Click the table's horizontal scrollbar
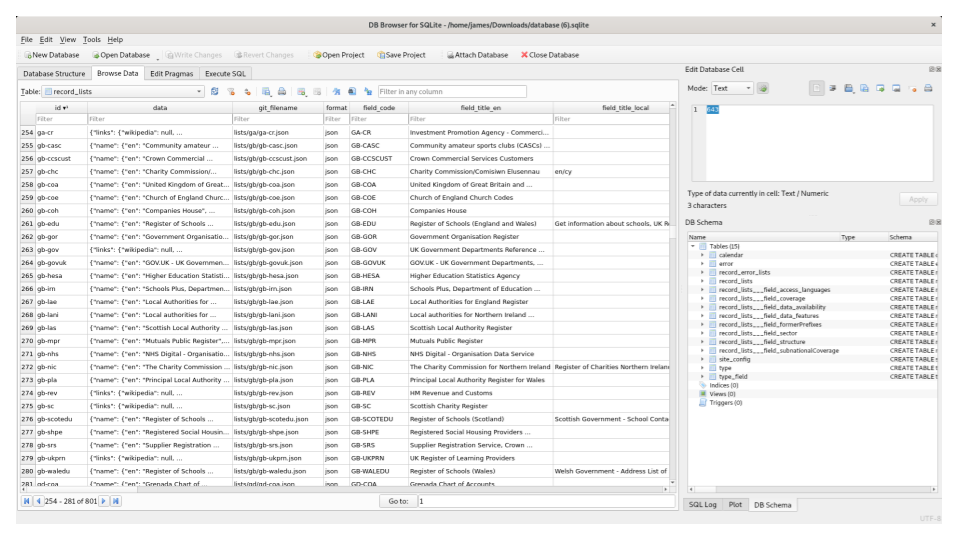The width and height of the screenshot is (960, 540). pyautogui.click(x=344, y=489)
